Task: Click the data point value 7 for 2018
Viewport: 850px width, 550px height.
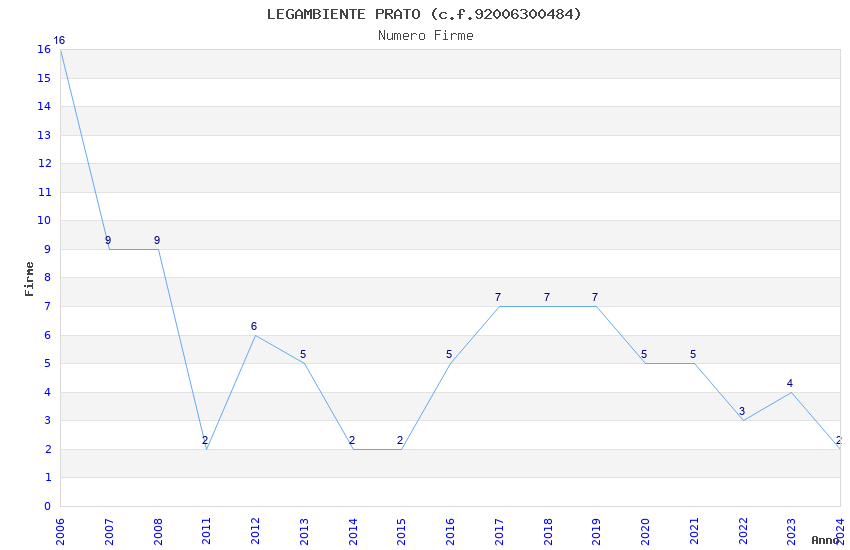Action: coord(546,297)
